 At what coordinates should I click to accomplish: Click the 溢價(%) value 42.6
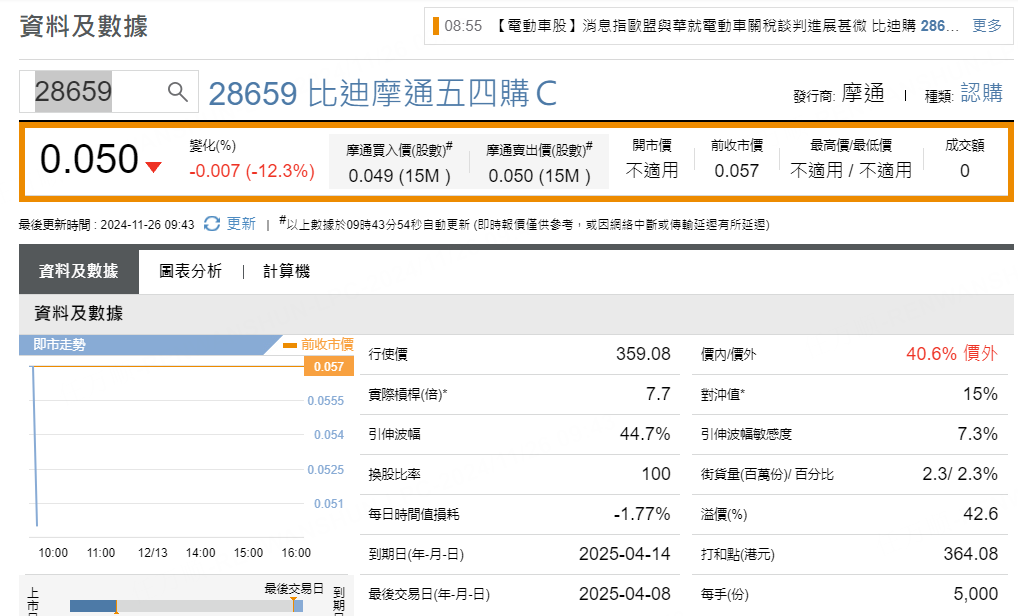coord(980,514)
